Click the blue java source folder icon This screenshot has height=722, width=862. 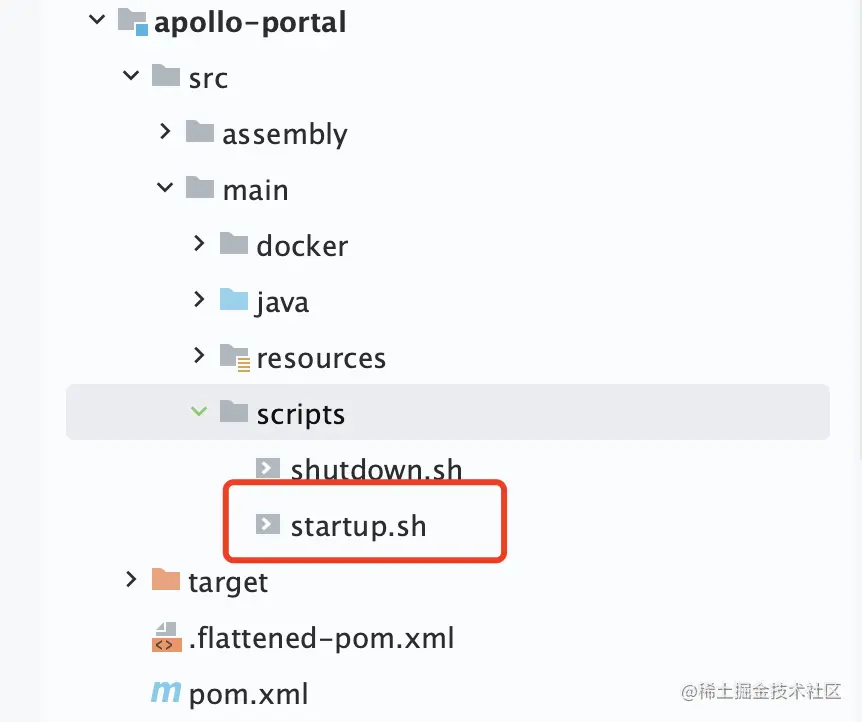coord(234,300)
